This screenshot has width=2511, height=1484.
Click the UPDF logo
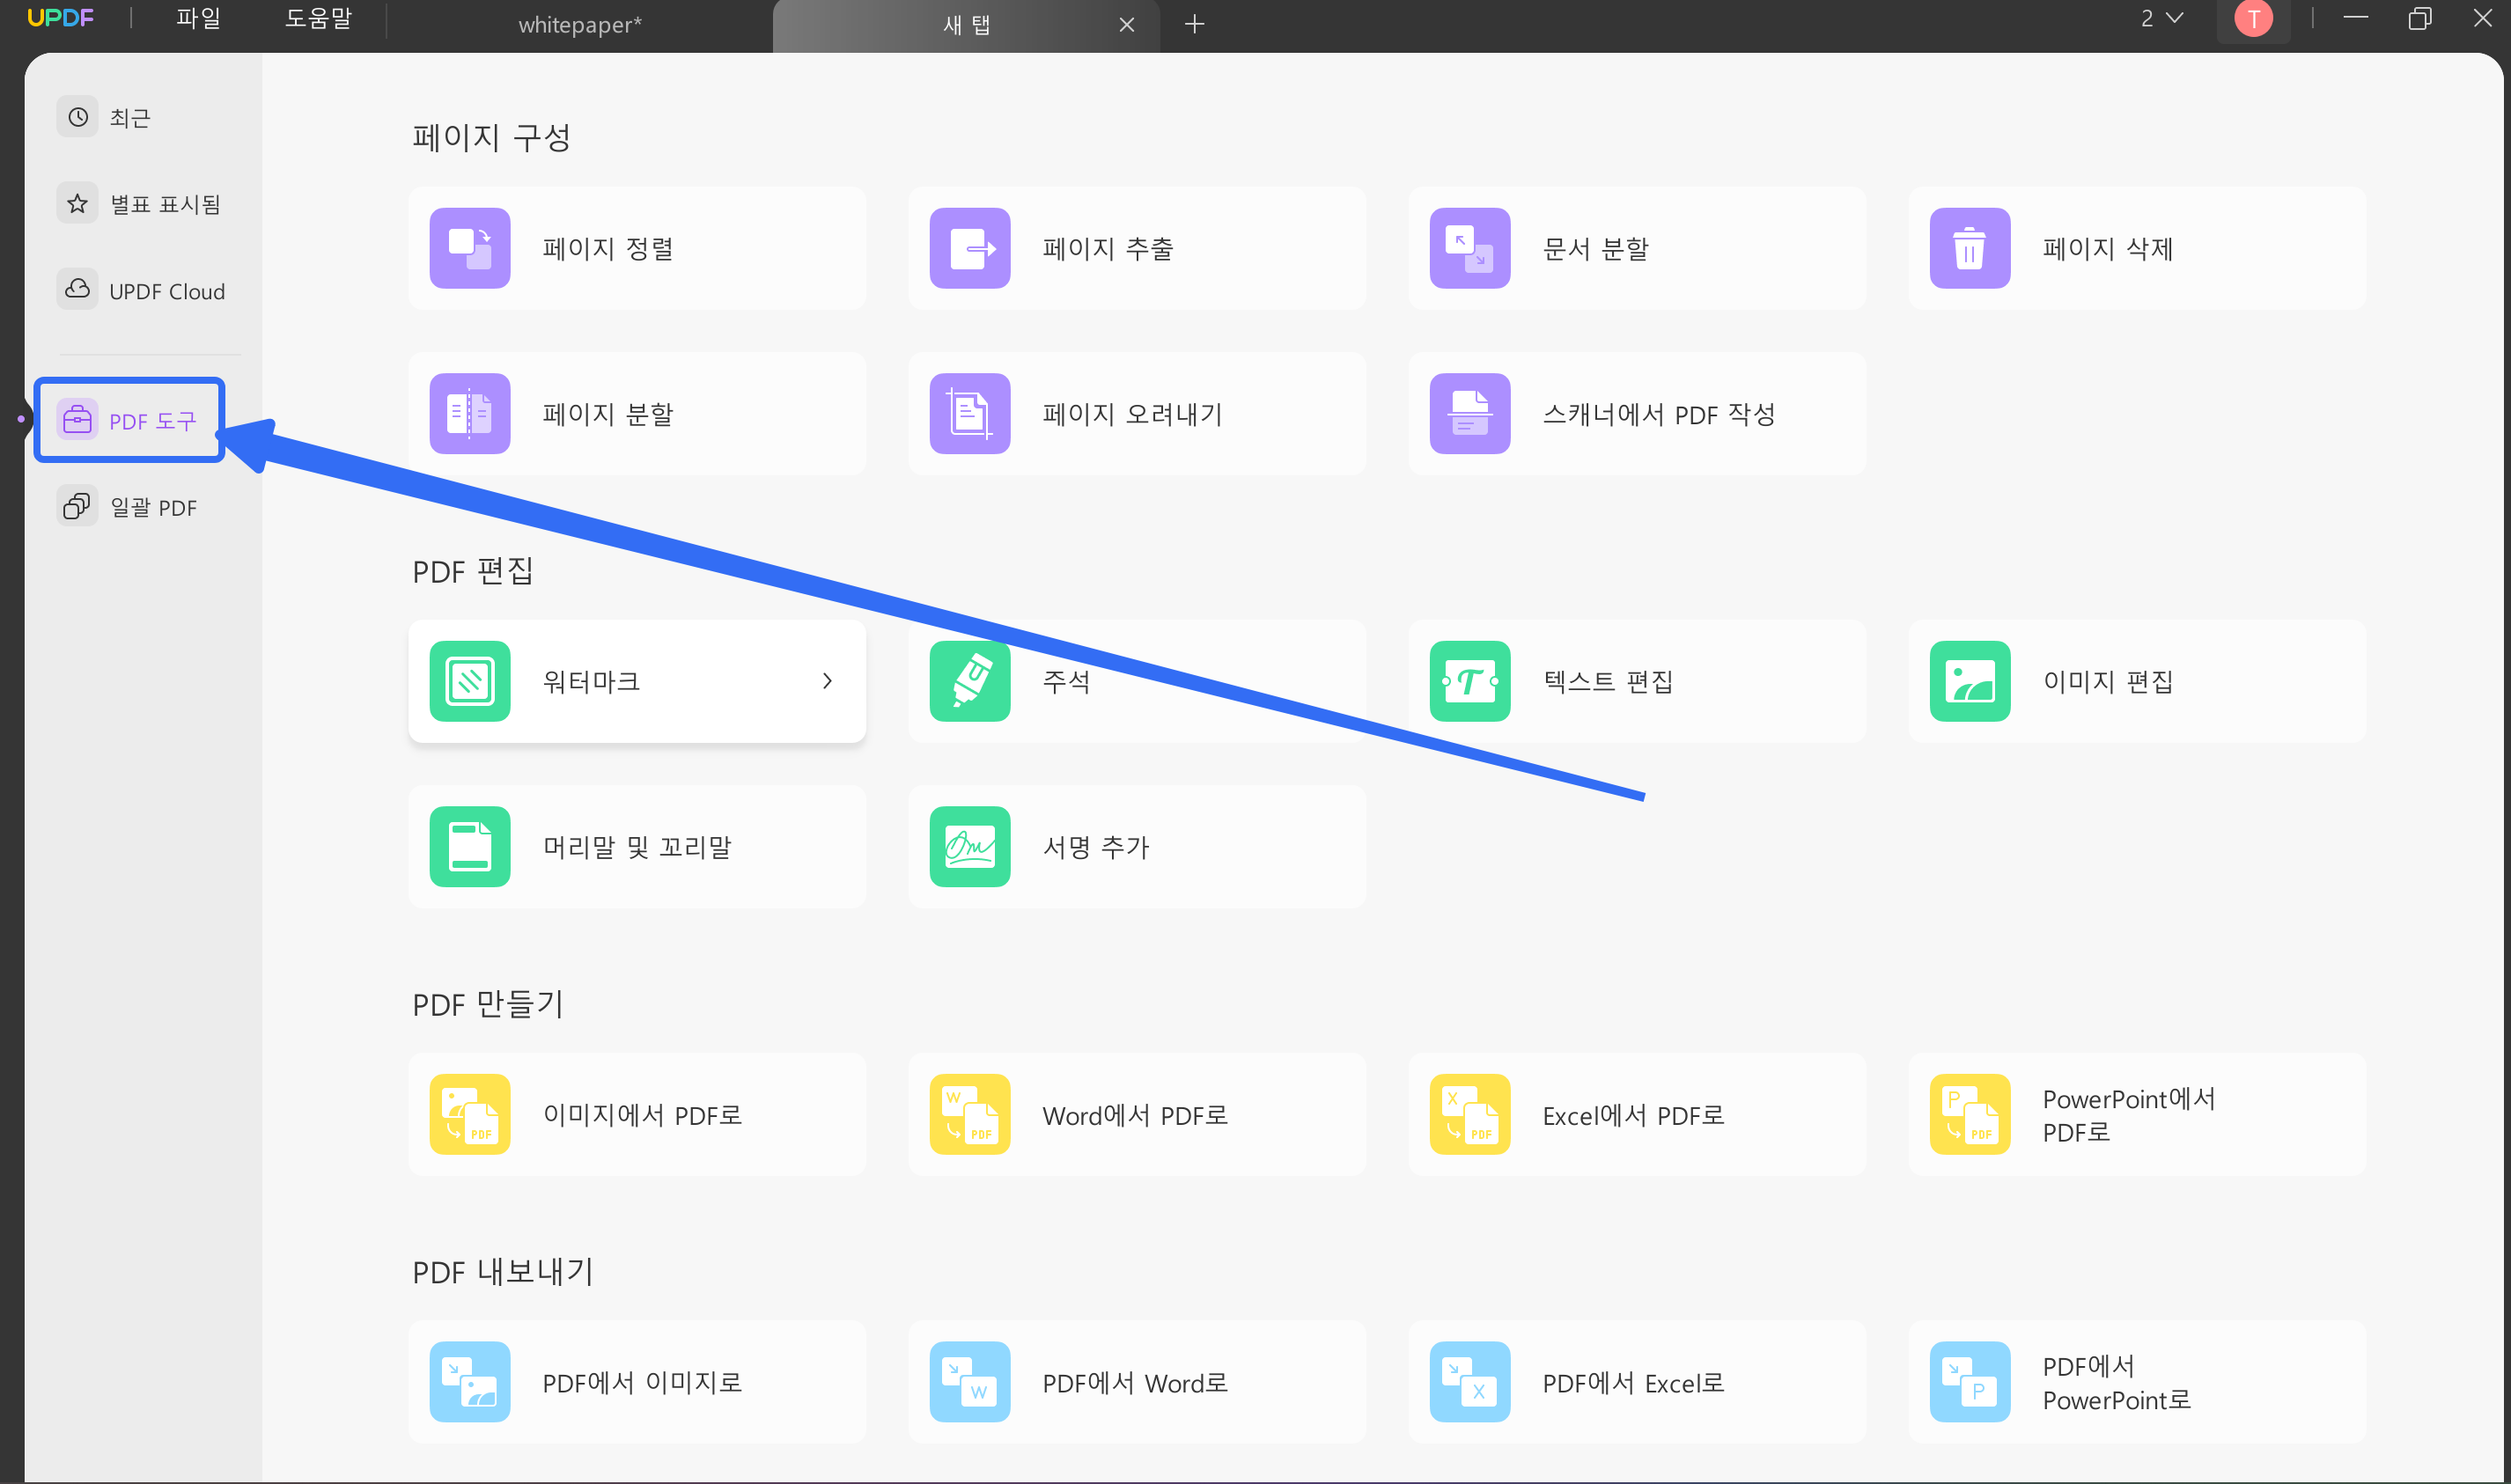click(x=60, y=18)
